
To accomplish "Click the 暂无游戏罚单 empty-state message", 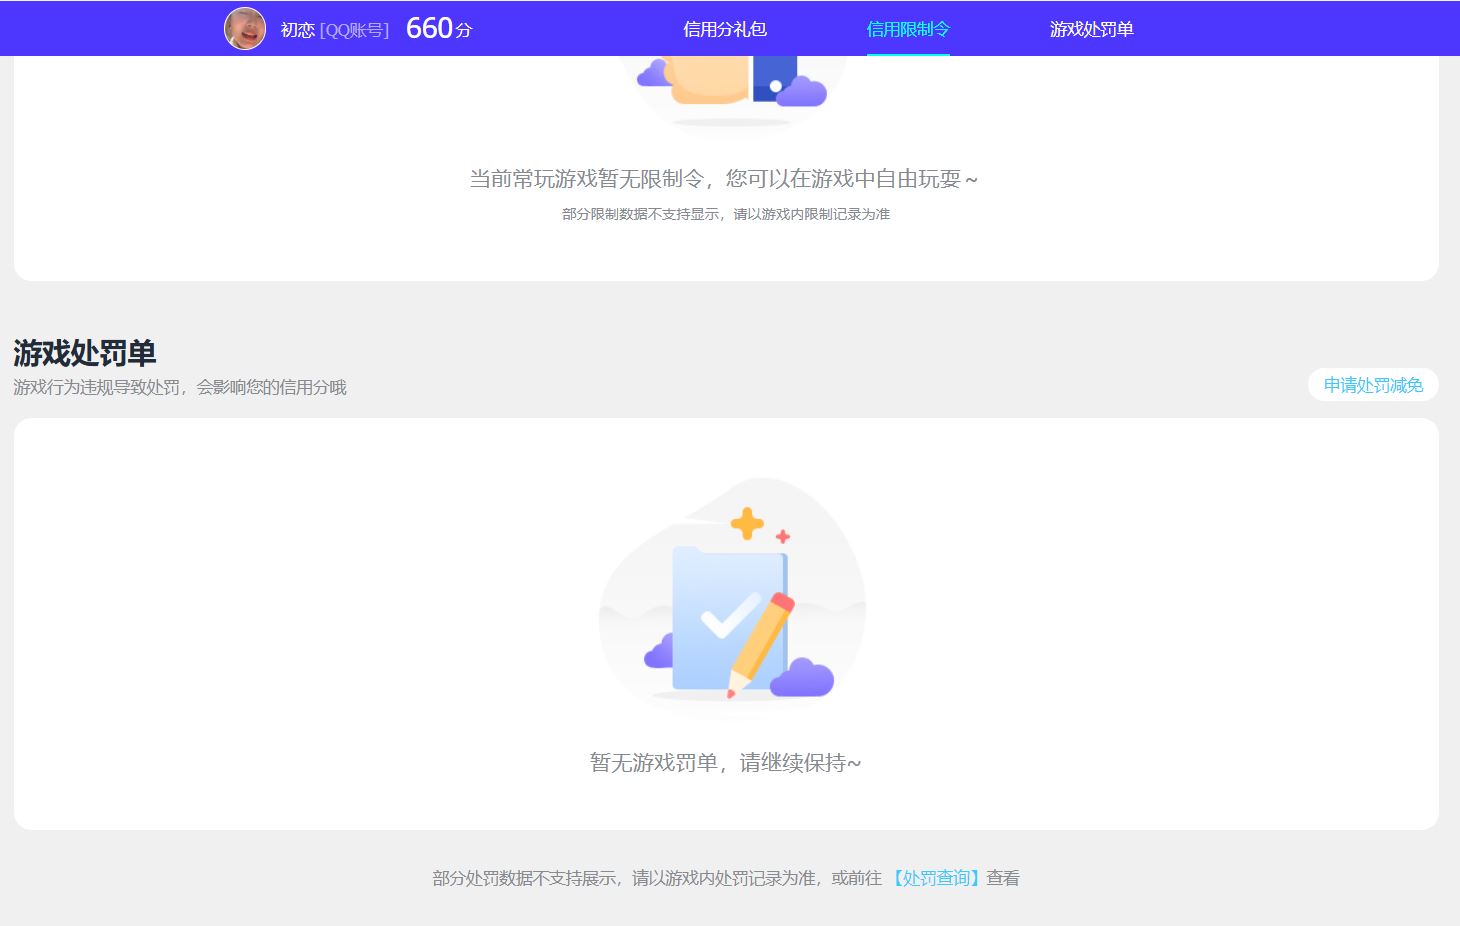I will coord(725,763).
